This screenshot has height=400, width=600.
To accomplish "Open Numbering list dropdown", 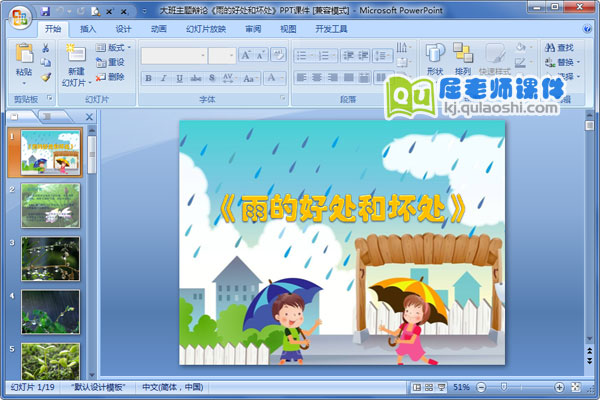I will point(327,56).
